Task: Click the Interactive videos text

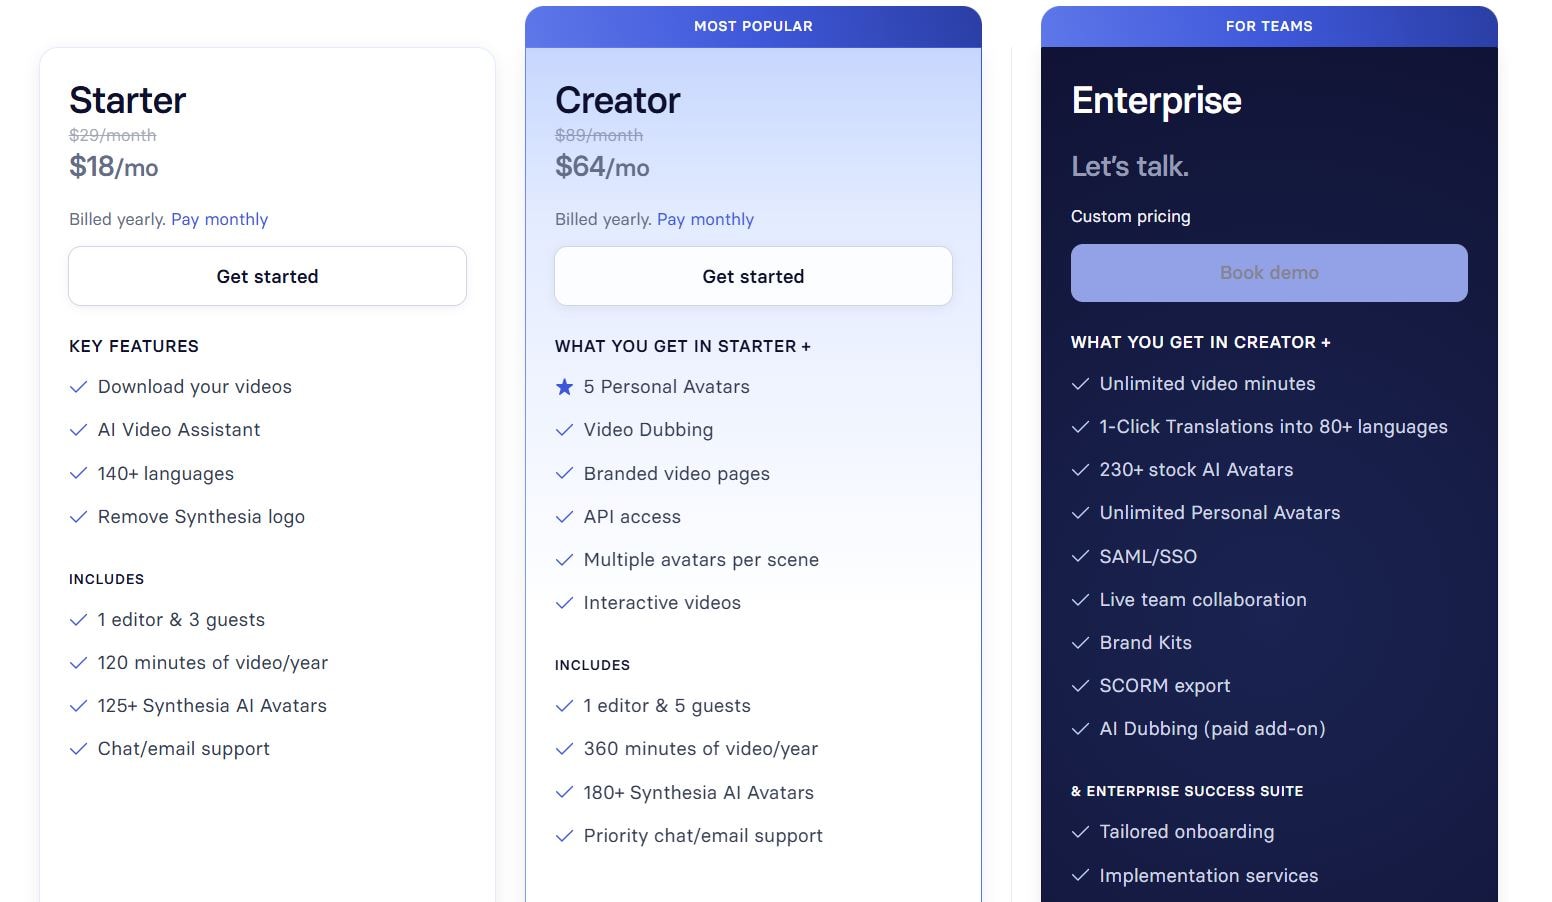Action: (662, 603)
